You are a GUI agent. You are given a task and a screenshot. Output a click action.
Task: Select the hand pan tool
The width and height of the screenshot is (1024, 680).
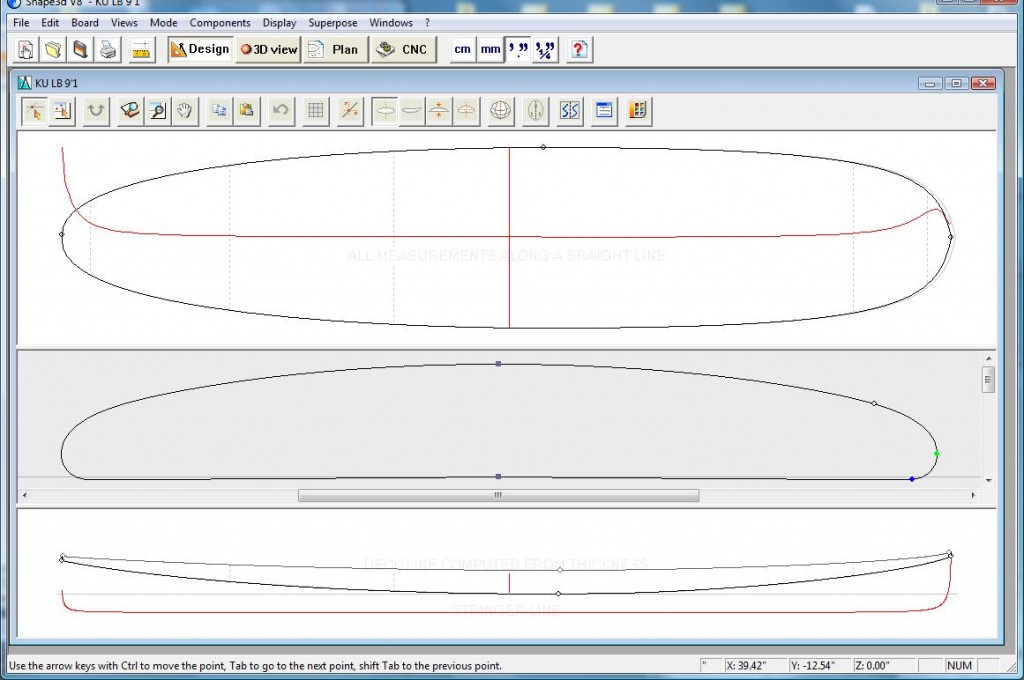pos(185,111)
